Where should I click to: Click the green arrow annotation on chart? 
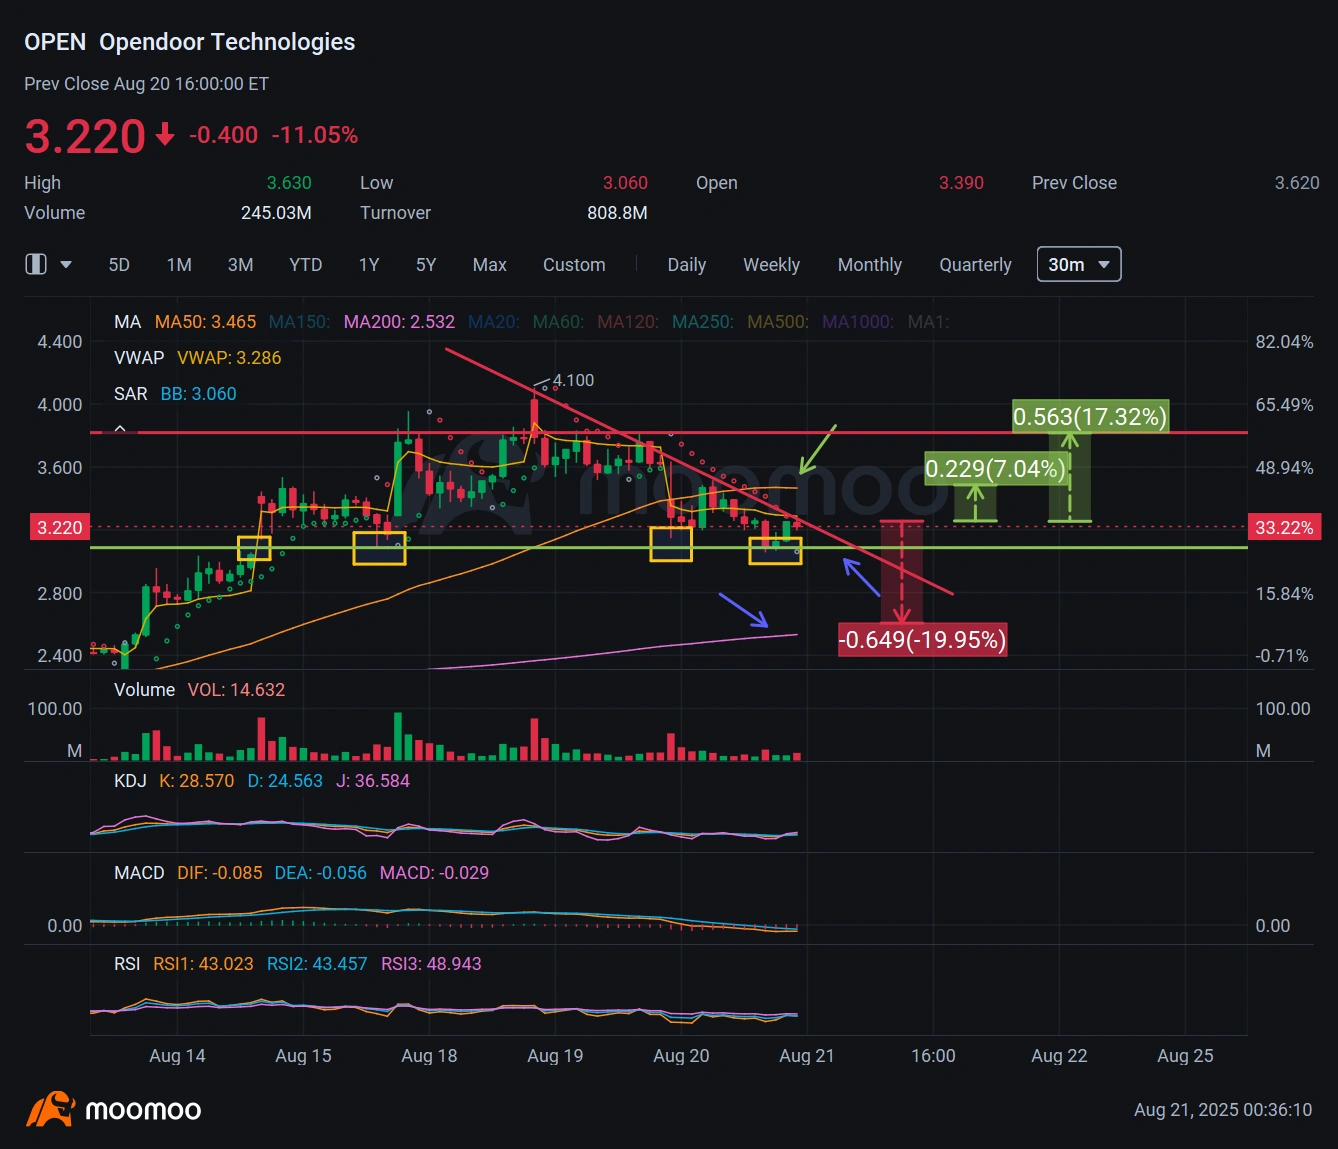(x=817, y=450)
